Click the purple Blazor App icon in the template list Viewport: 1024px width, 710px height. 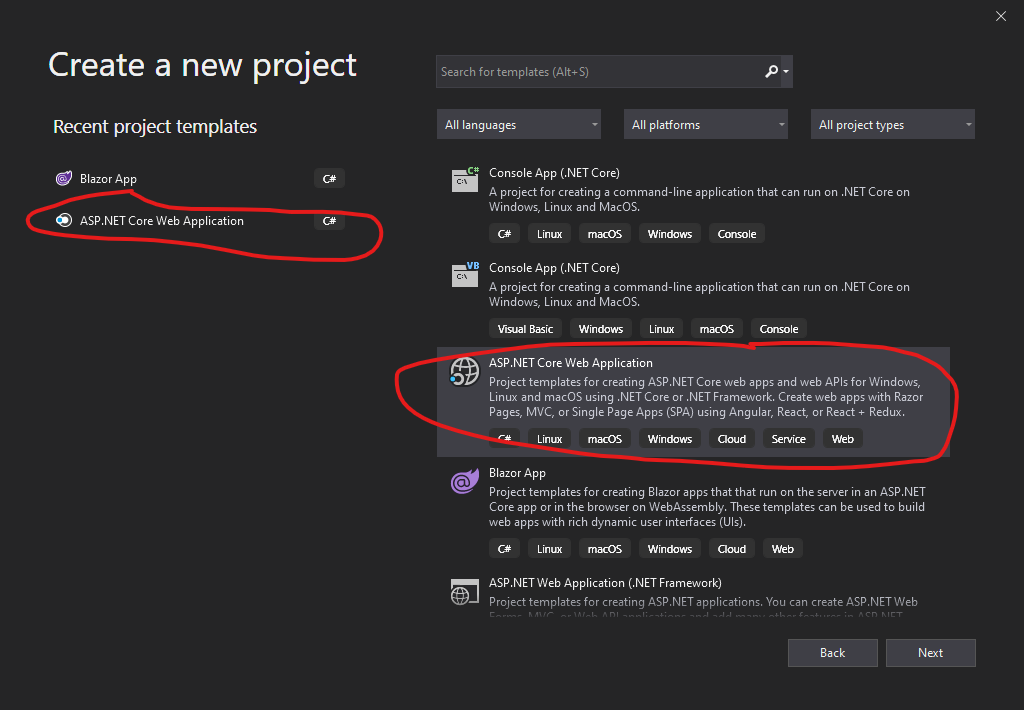coord(464,482)
